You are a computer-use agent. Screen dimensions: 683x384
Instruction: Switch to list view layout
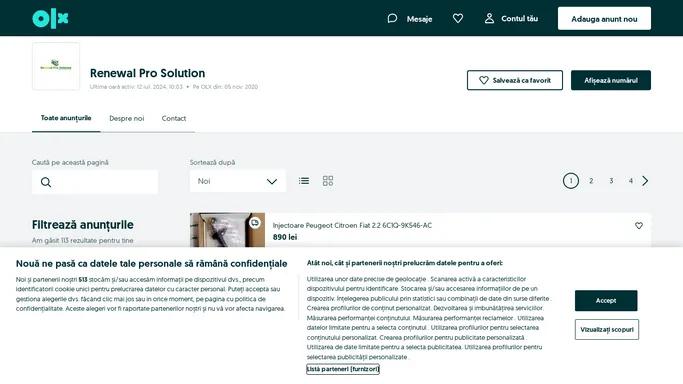click(x=304, y=181)
